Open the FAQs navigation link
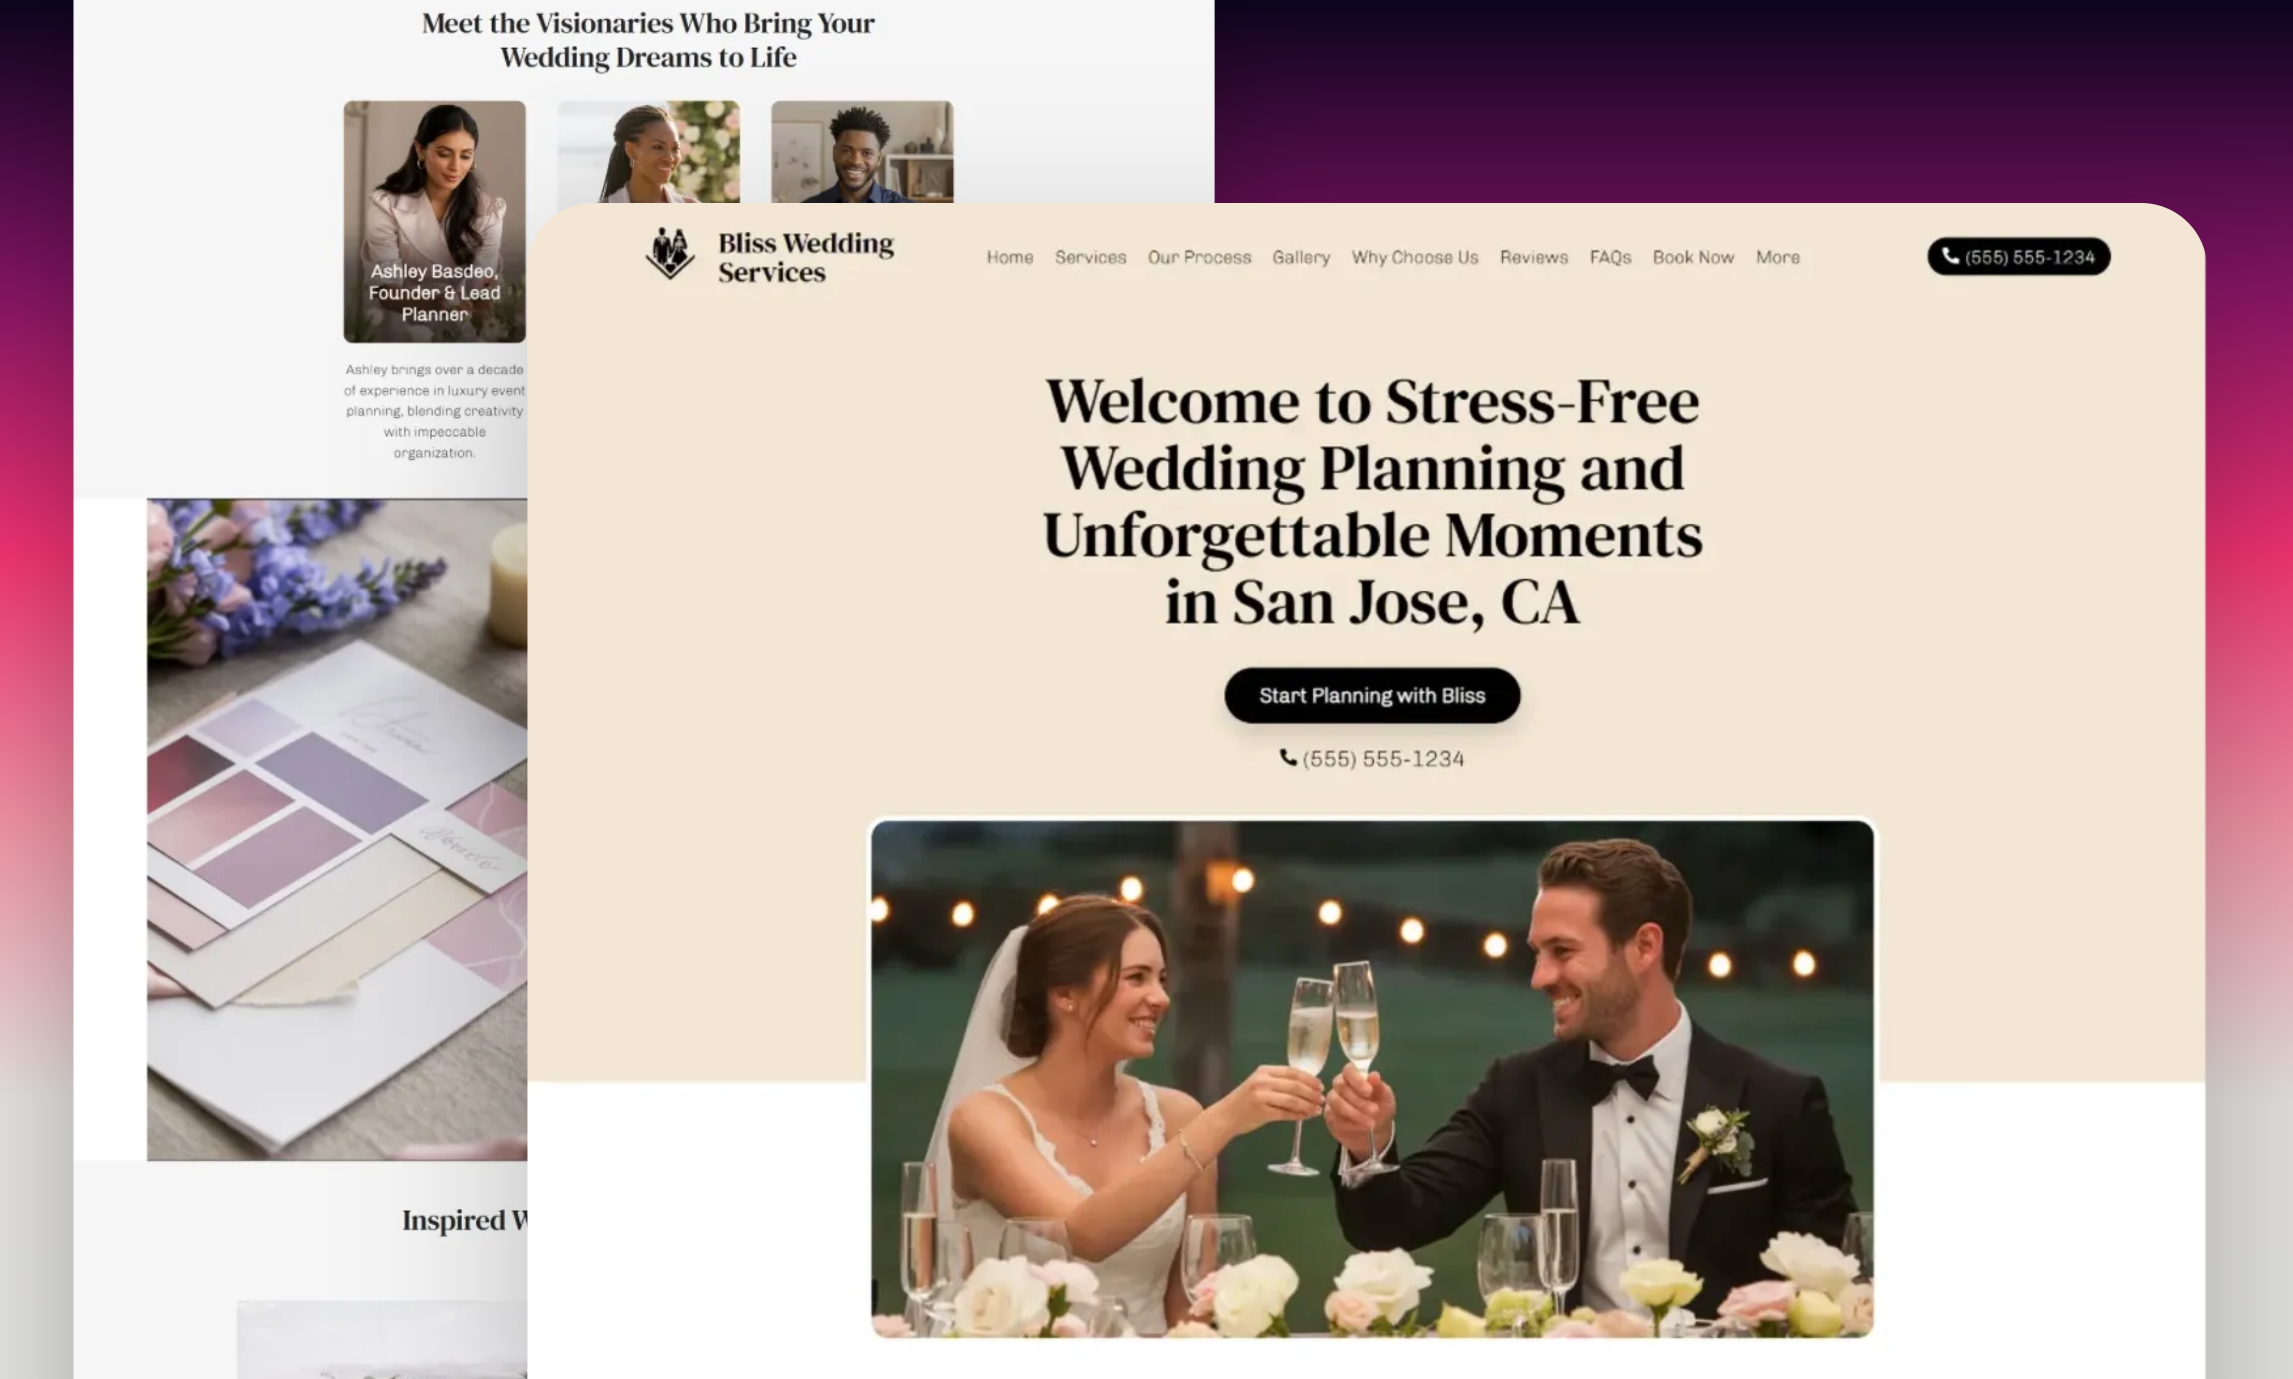Viewport: 2293px width, 1379px height. click(x=1609, y=258)
